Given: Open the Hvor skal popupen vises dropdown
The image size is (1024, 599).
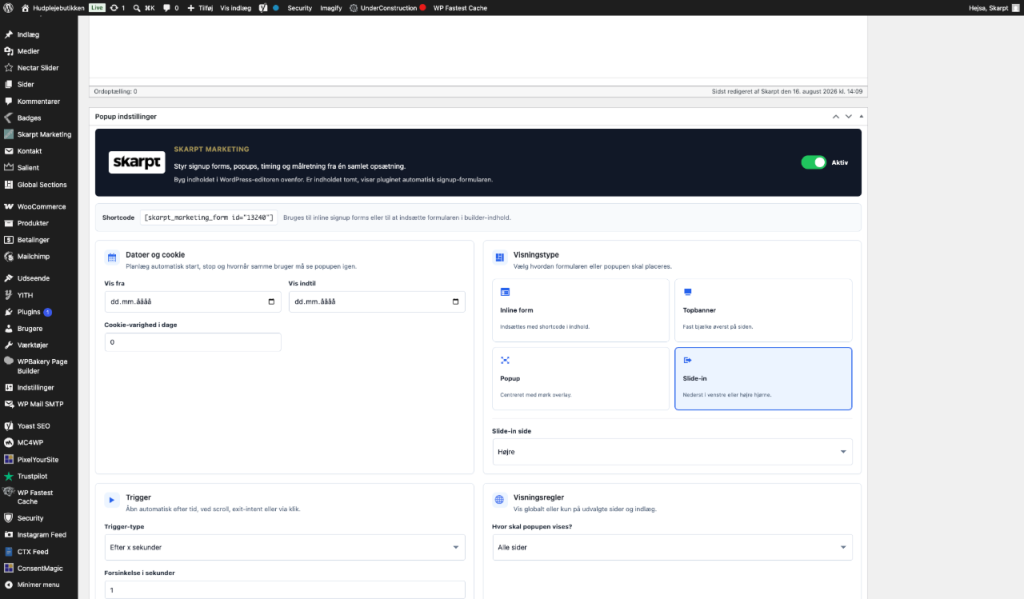Looking at the screenshot, I should pos(672,547).
